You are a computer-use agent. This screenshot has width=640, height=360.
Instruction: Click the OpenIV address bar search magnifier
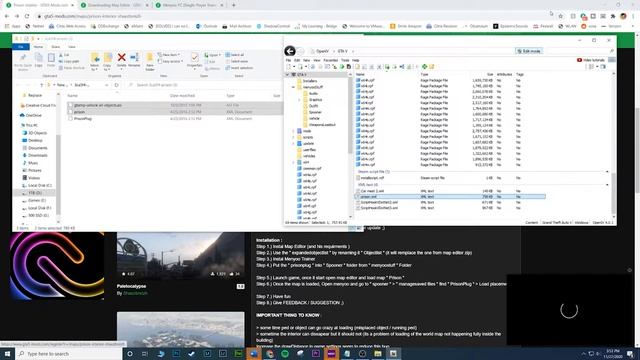(x=611, y=51)
